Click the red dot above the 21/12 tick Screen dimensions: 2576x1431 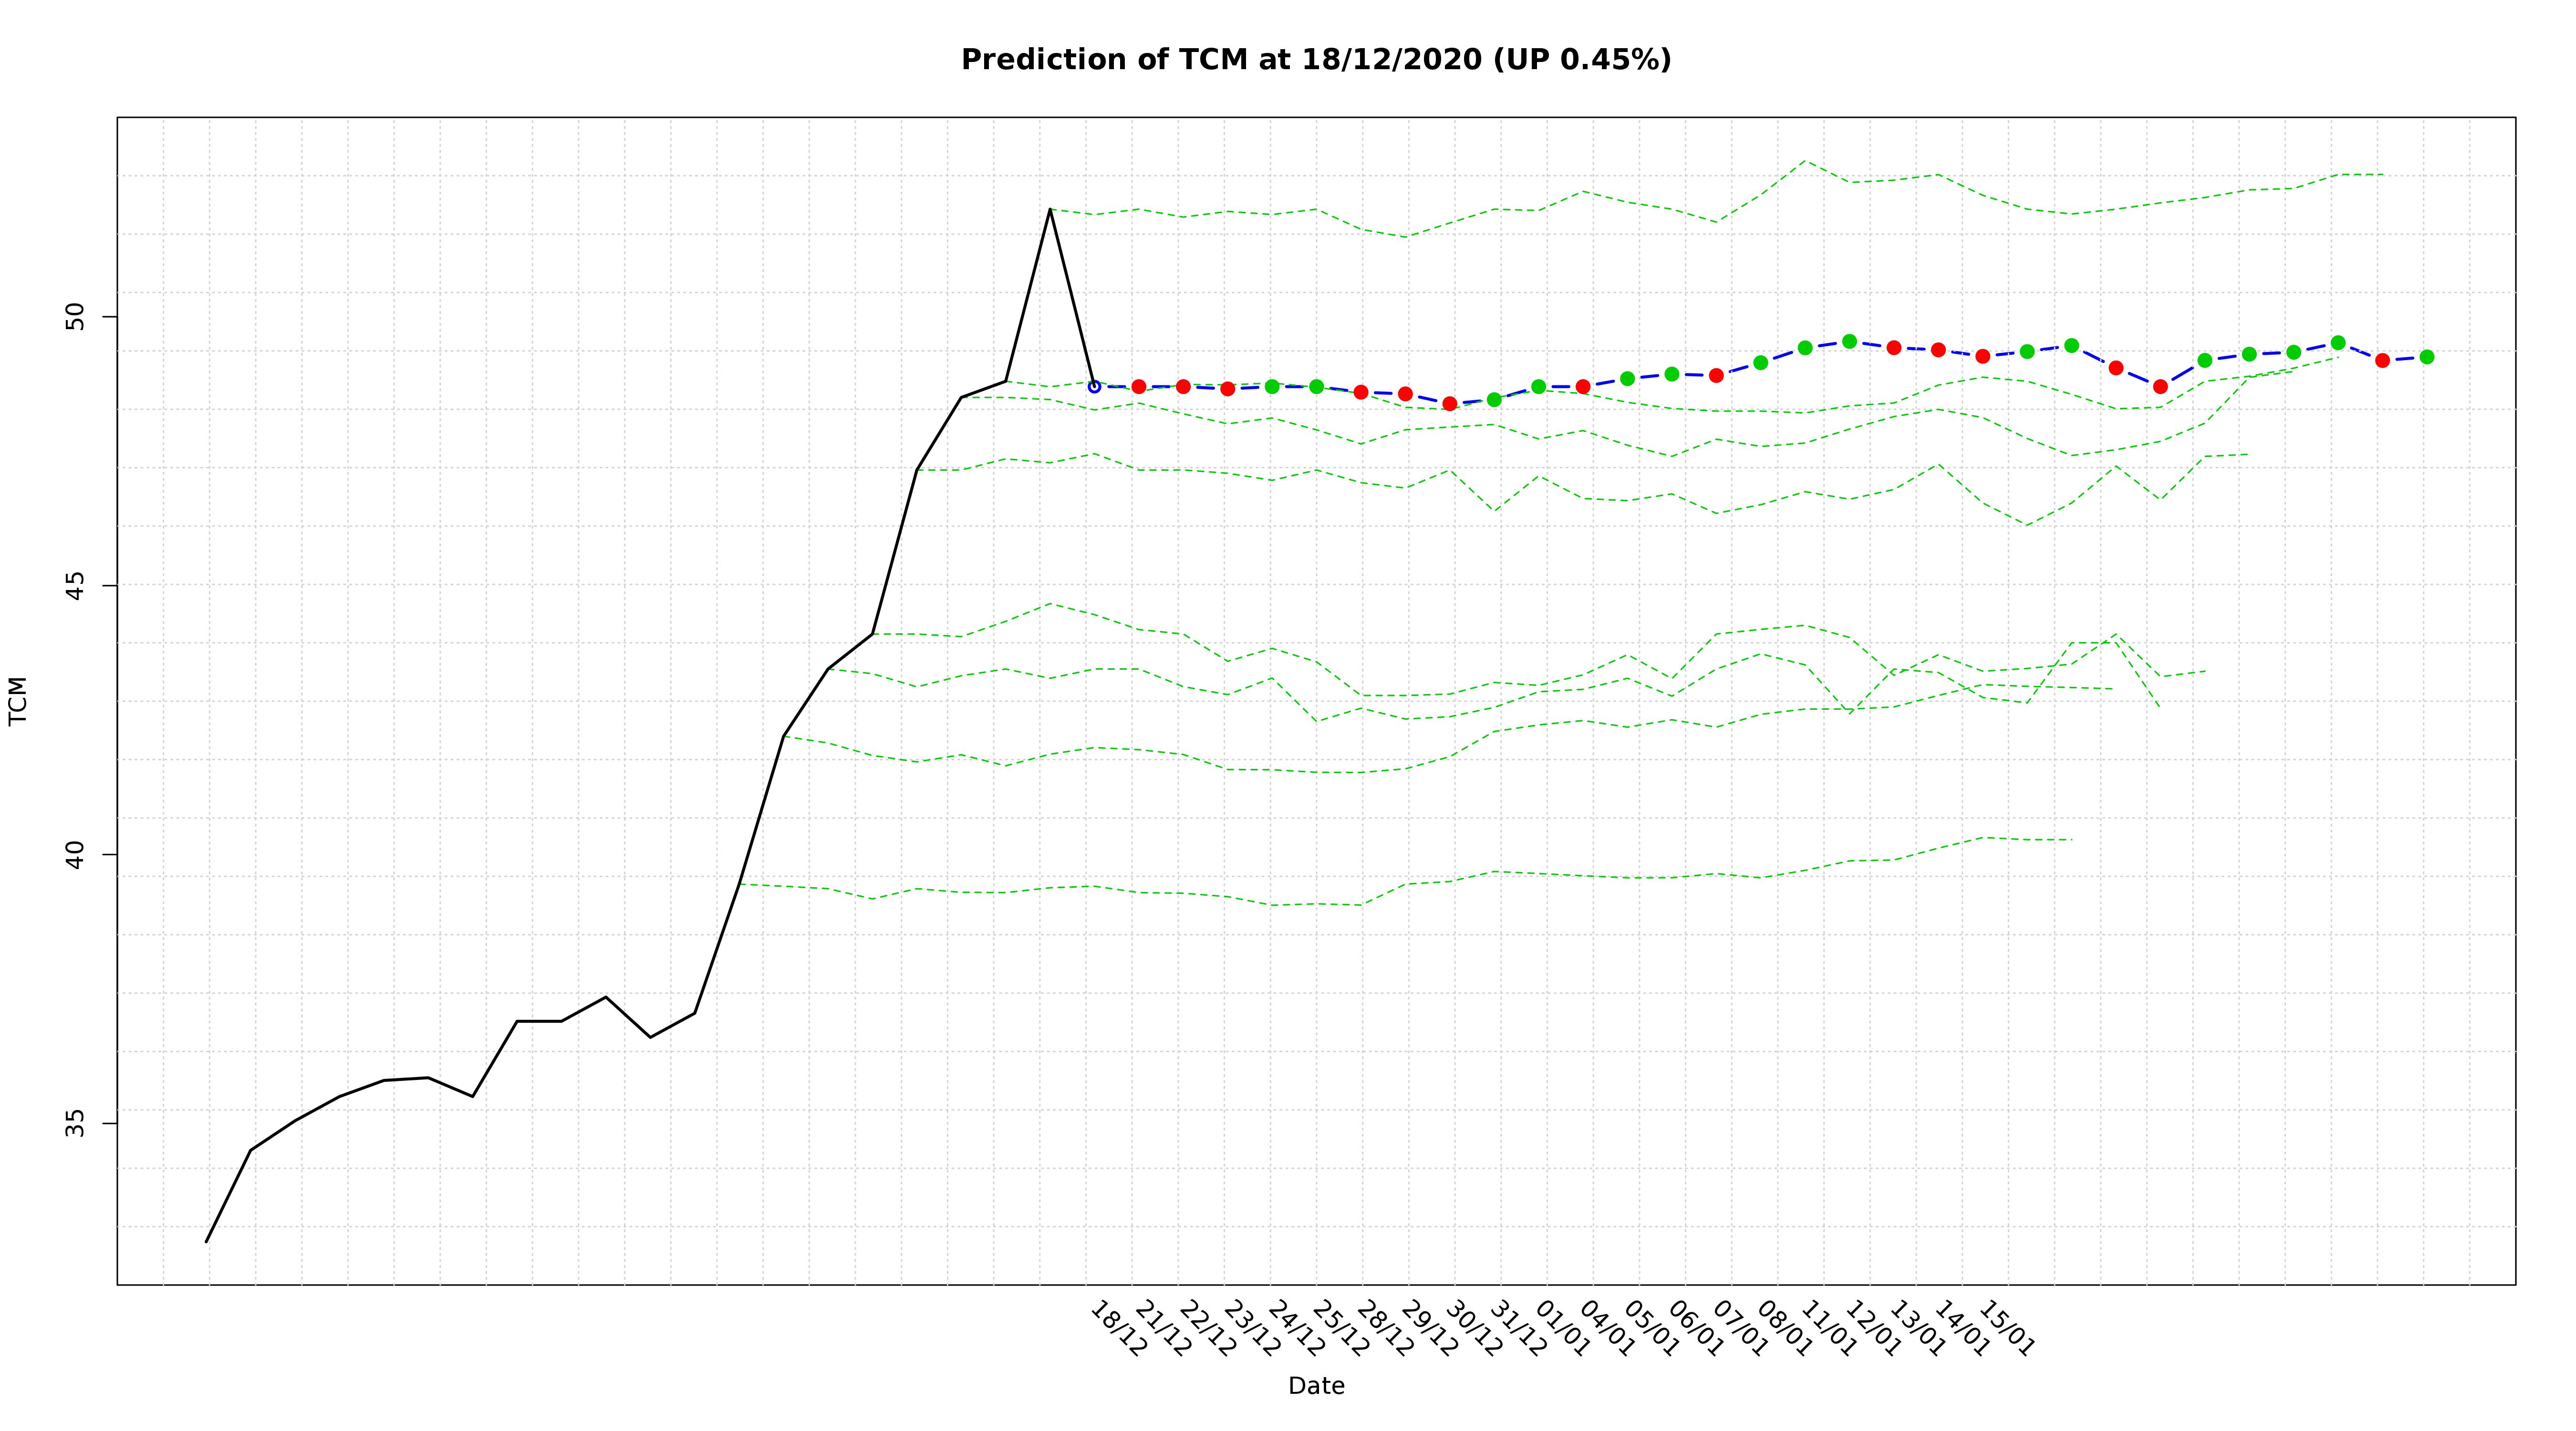point(1138,386)
